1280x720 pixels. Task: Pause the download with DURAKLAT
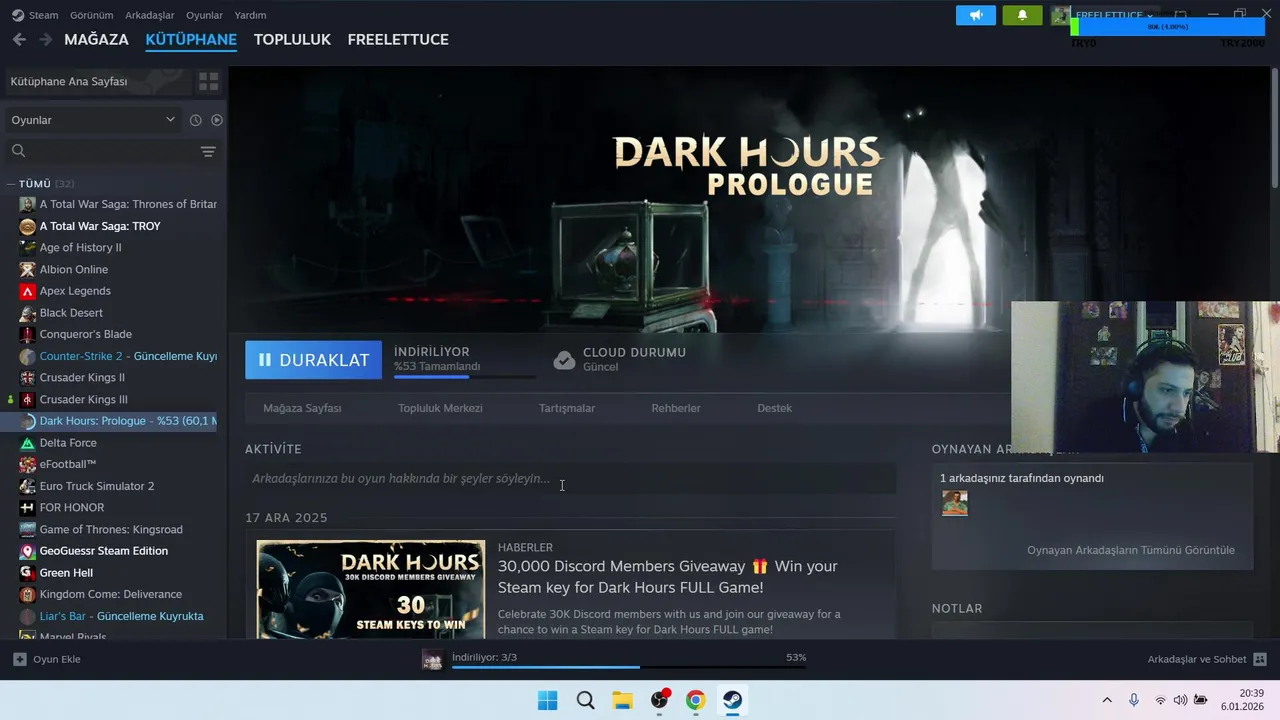313,360
